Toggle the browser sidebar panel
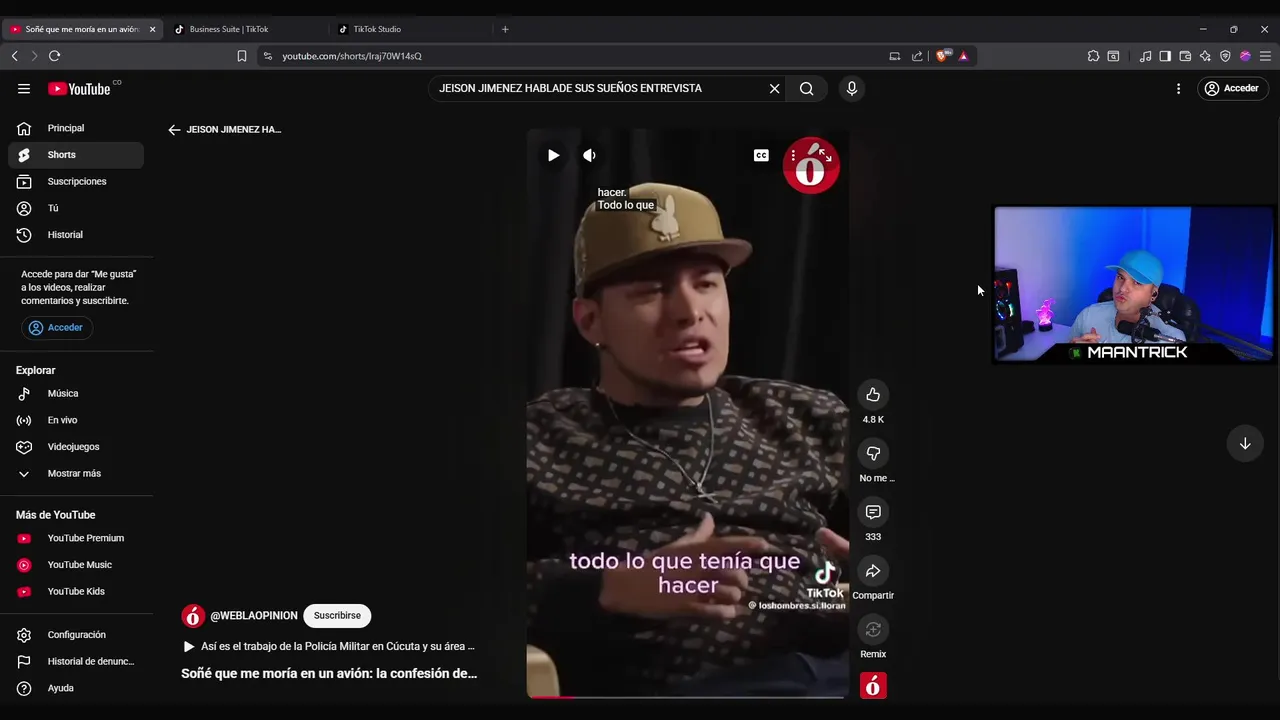Screen dimensions: 1280x720 pyautogui.click(x=1165, y=56)
